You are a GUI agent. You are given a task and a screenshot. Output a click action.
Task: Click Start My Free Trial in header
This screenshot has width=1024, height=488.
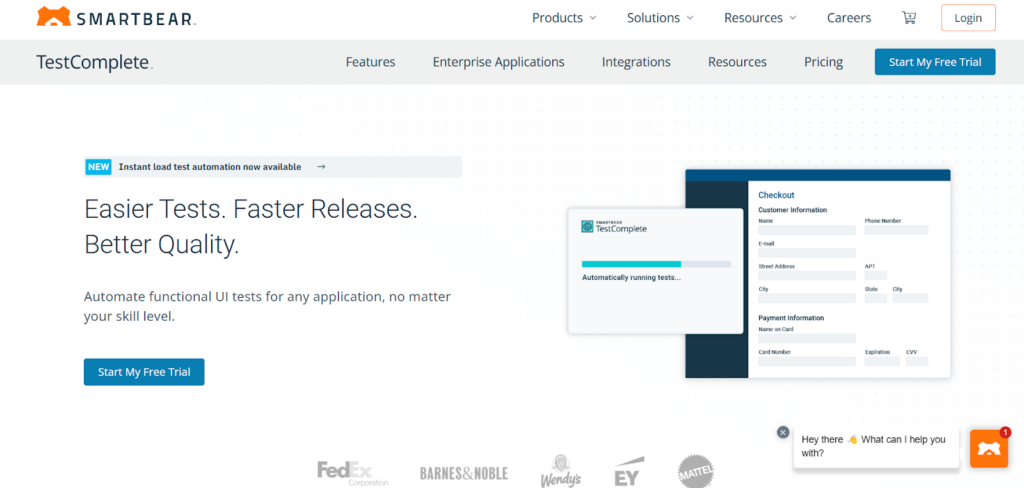(x=935, y=62)
